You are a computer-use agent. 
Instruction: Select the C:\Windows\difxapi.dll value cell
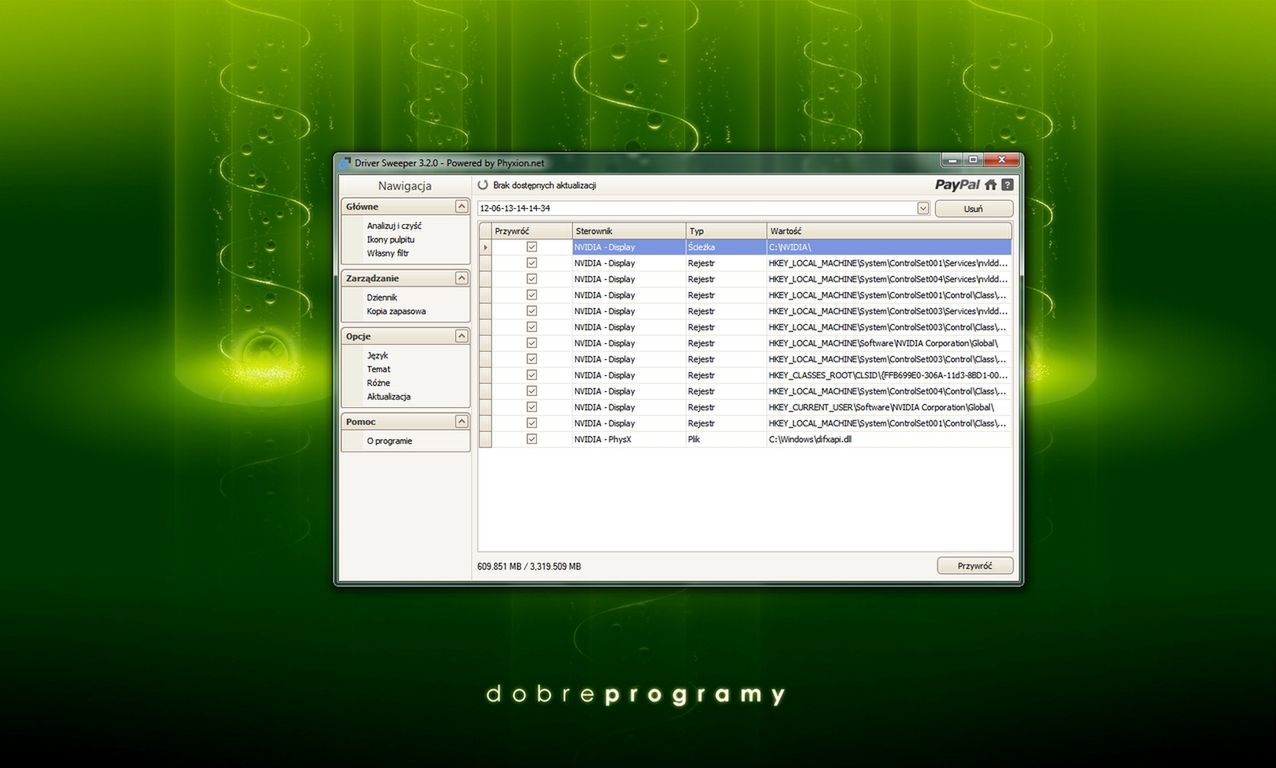pos(889,439)
